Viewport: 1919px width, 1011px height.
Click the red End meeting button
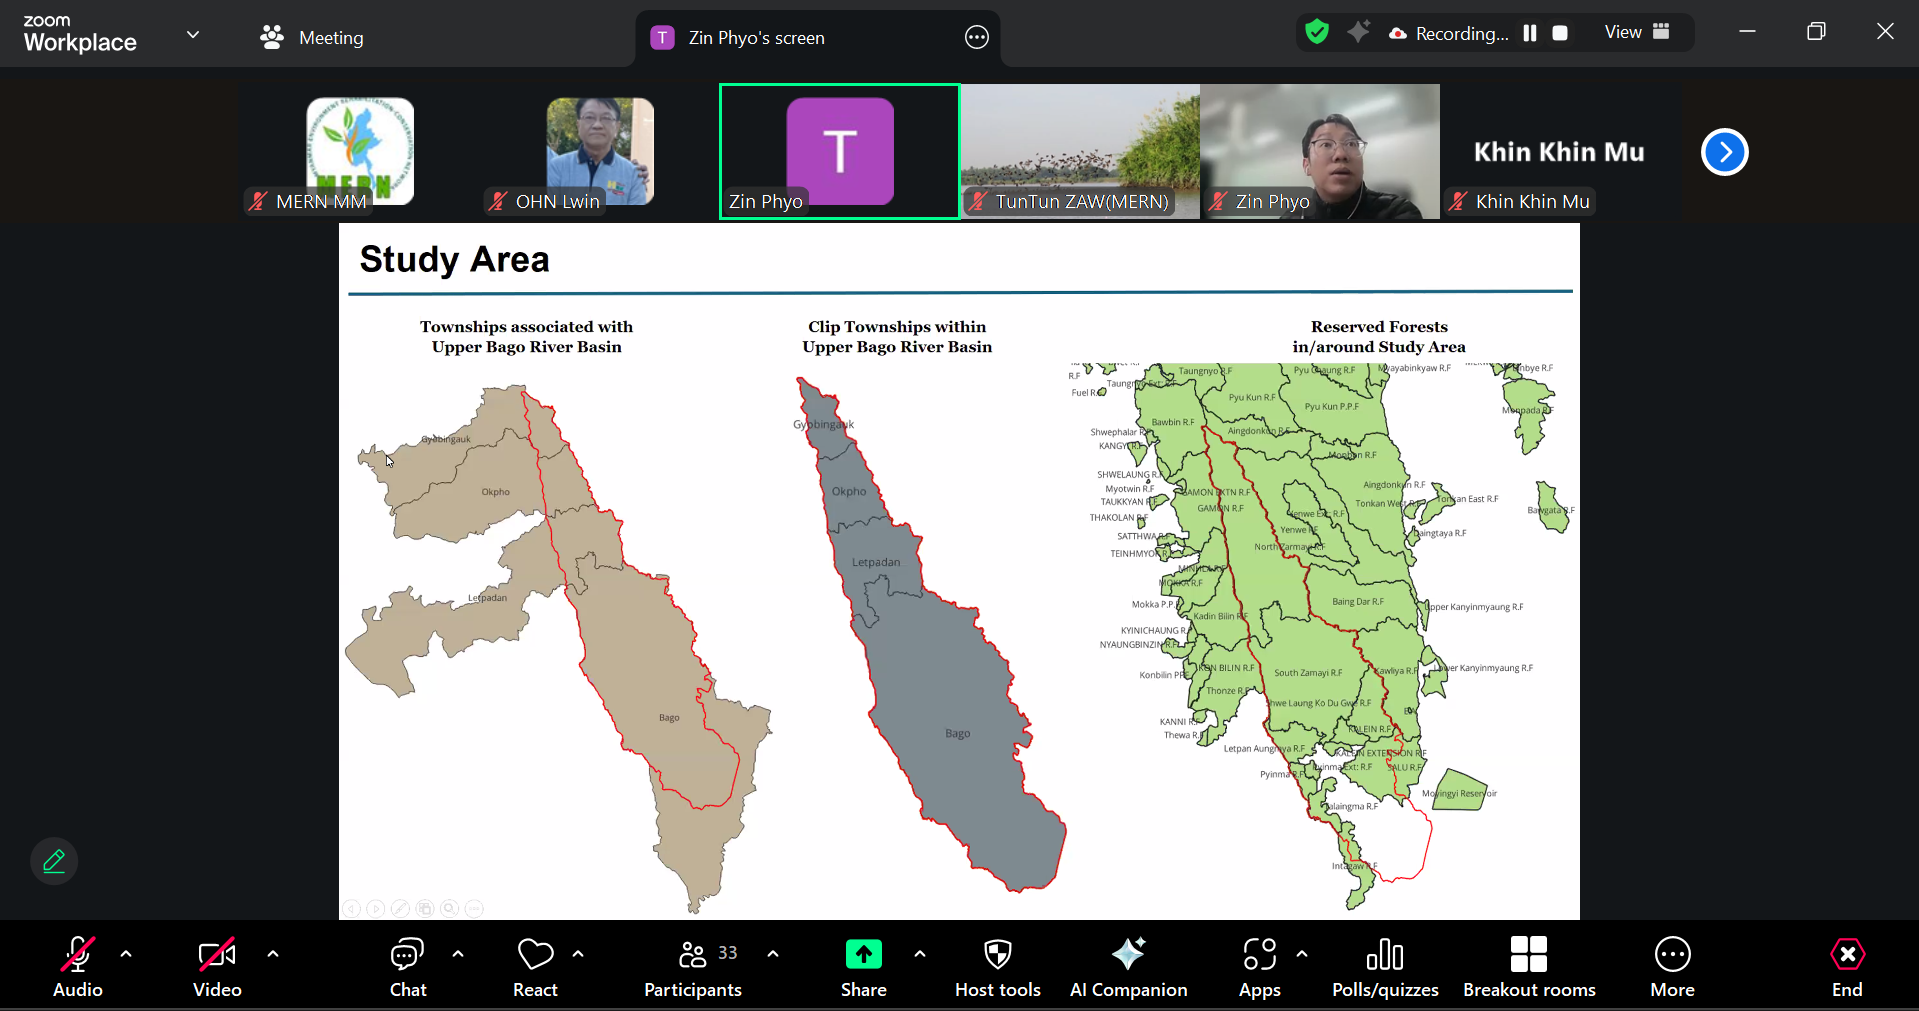(x=1846, y=966)
